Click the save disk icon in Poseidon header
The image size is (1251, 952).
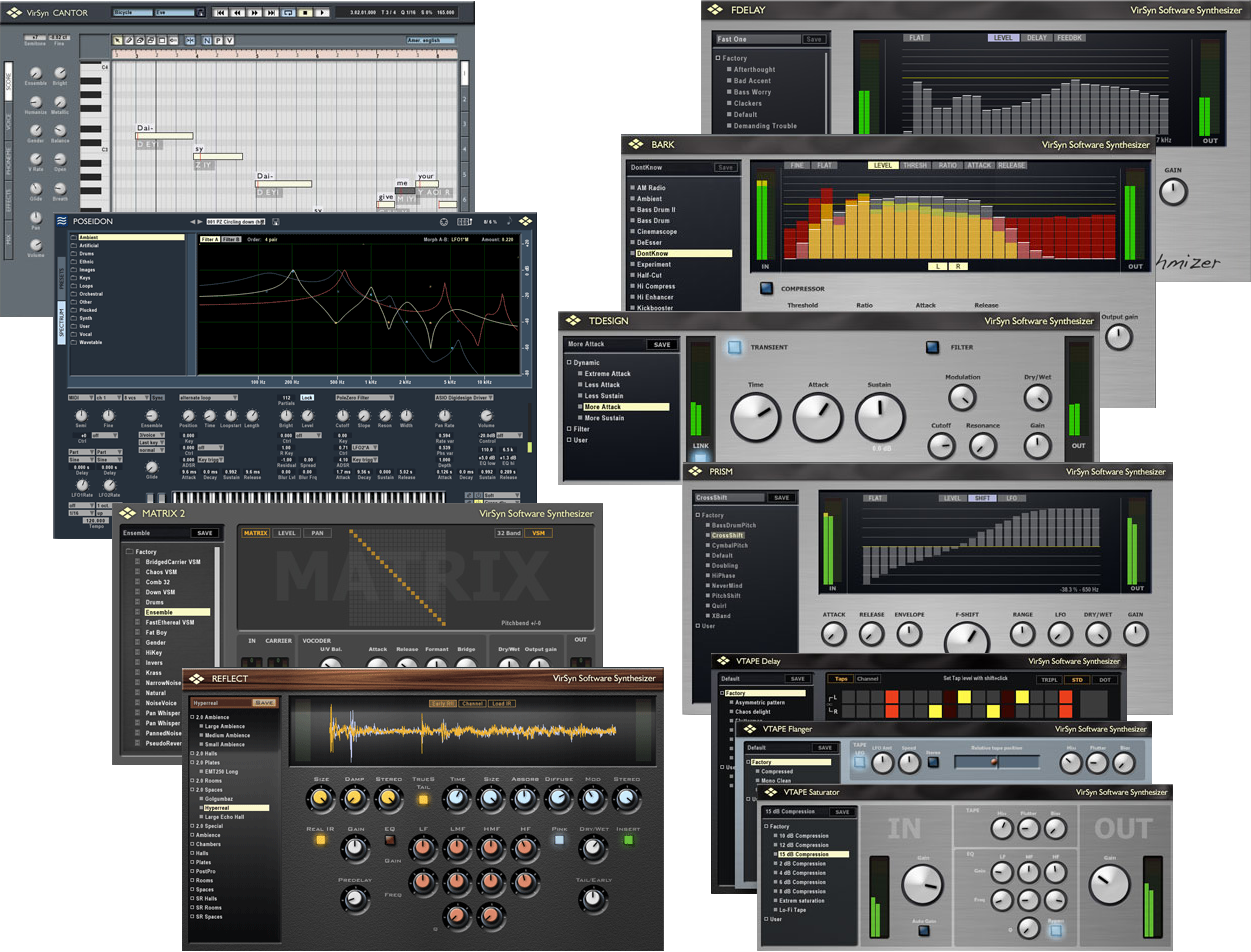(x=276, y=221)
